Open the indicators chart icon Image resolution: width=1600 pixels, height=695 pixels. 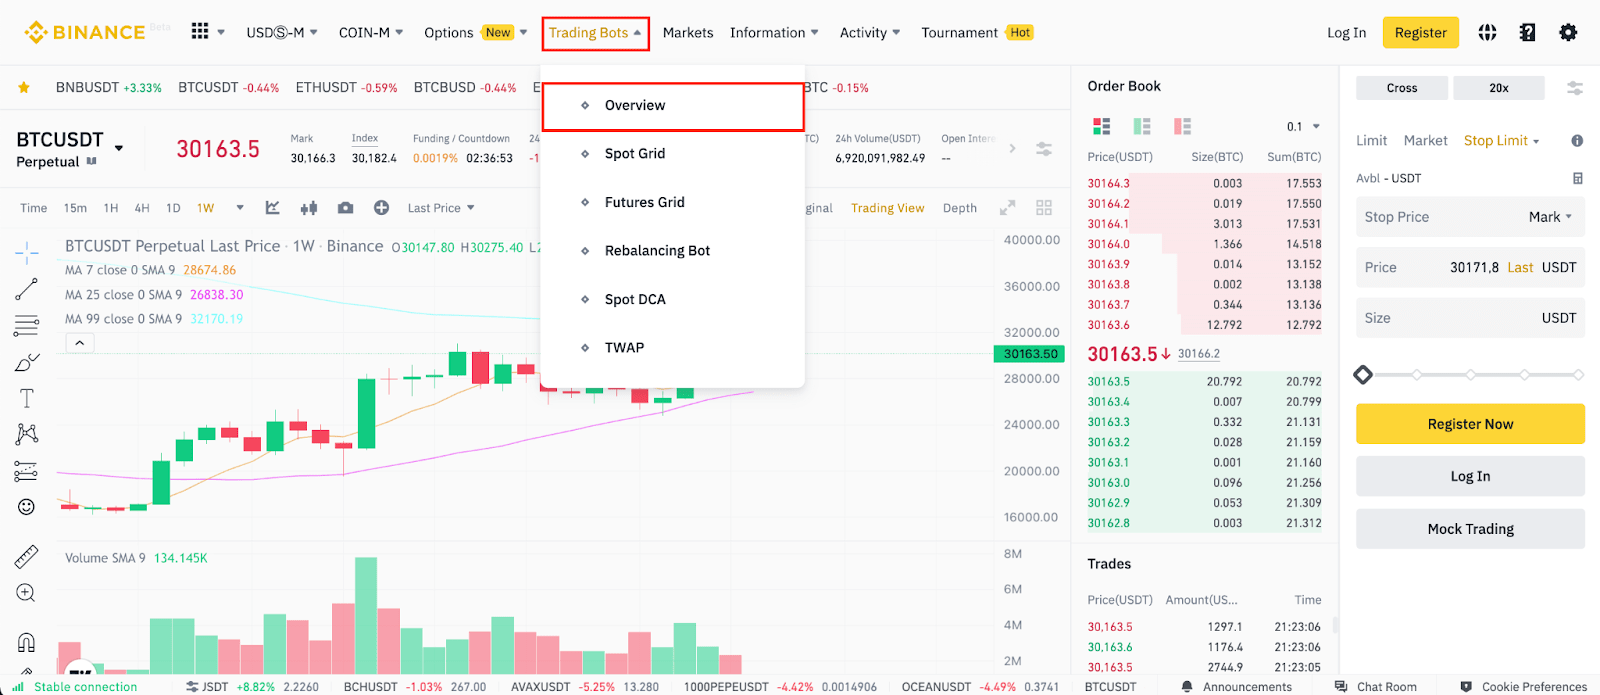(x=272, y=208)
